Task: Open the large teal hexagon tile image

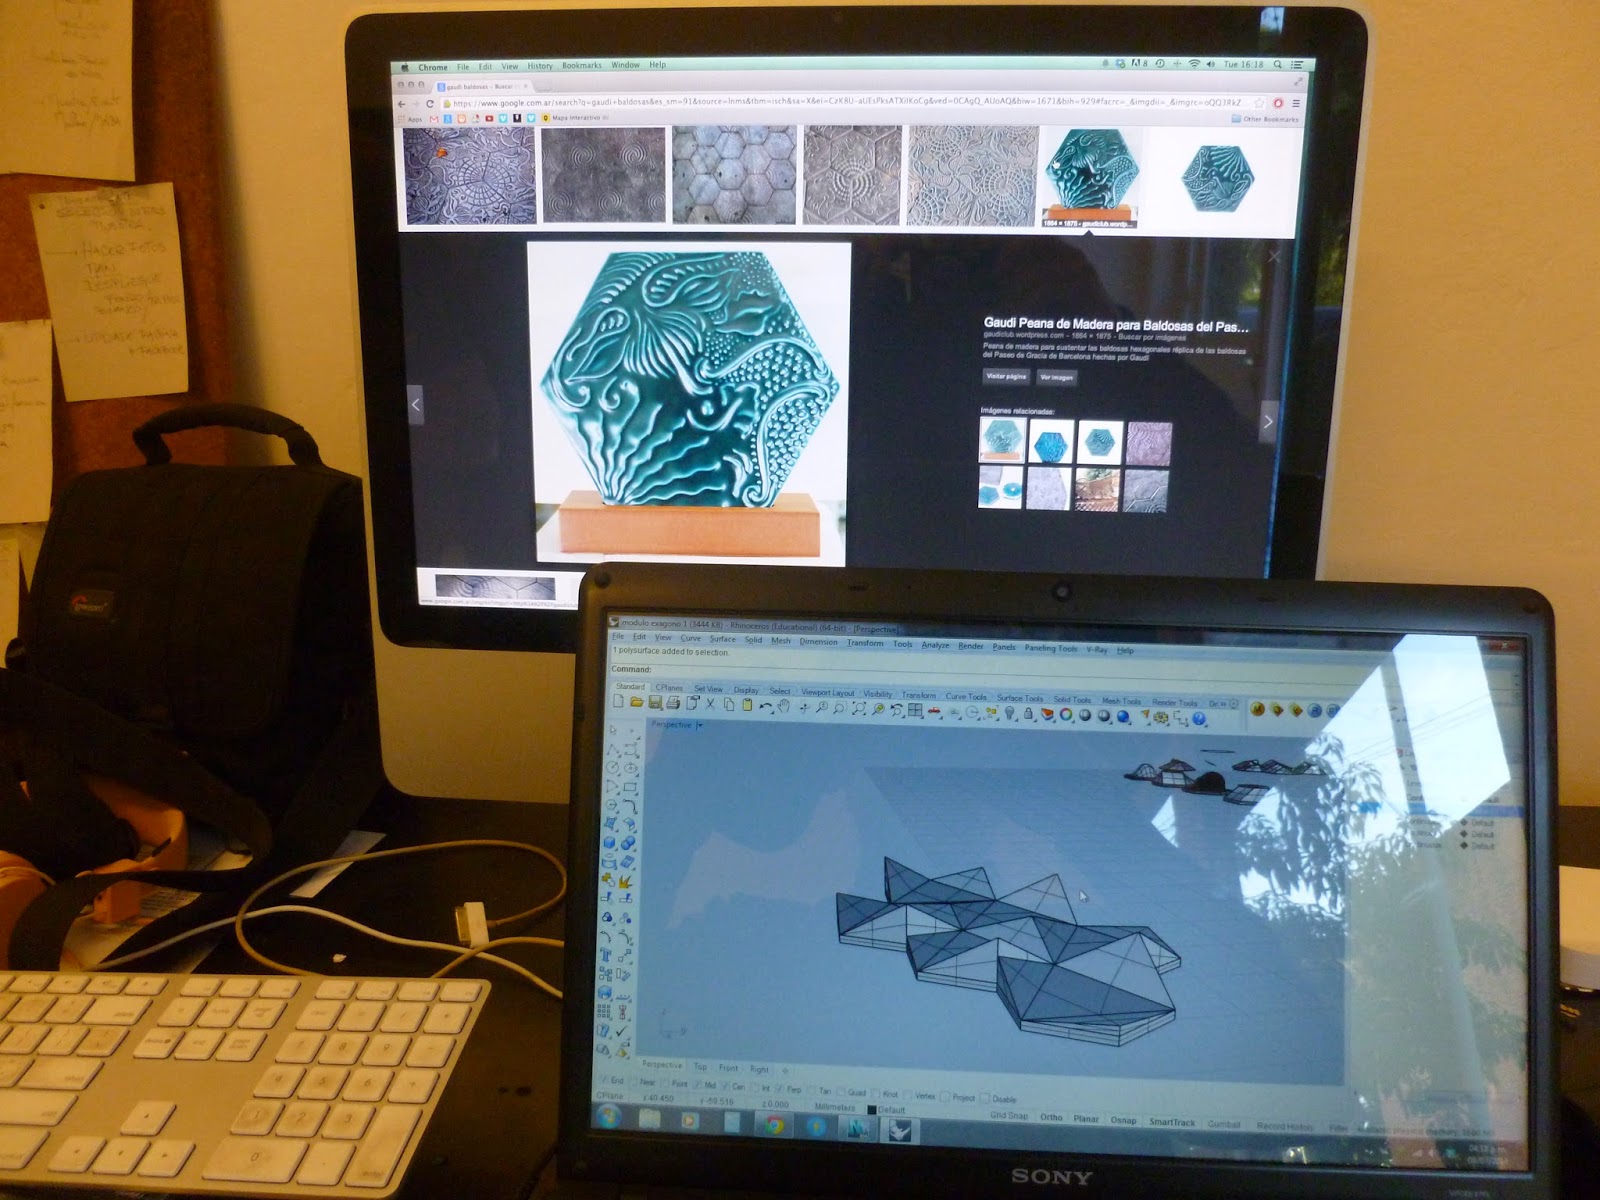Action: 689,403
